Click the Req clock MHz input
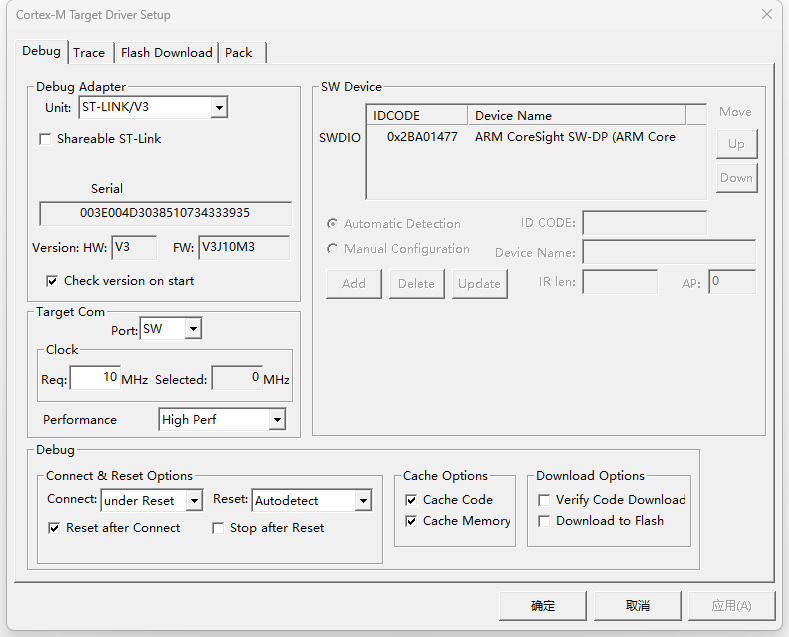 tap(95, 378)
